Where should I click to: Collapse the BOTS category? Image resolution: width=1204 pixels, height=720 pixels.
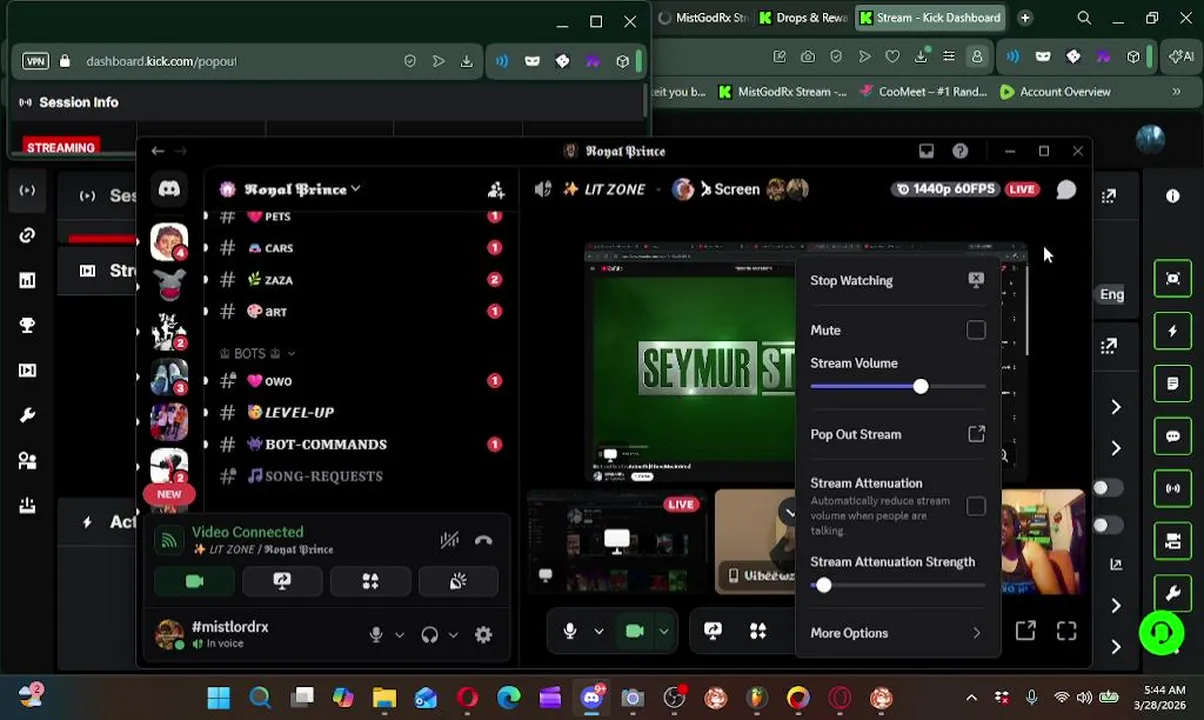click(x=257, y=353)
